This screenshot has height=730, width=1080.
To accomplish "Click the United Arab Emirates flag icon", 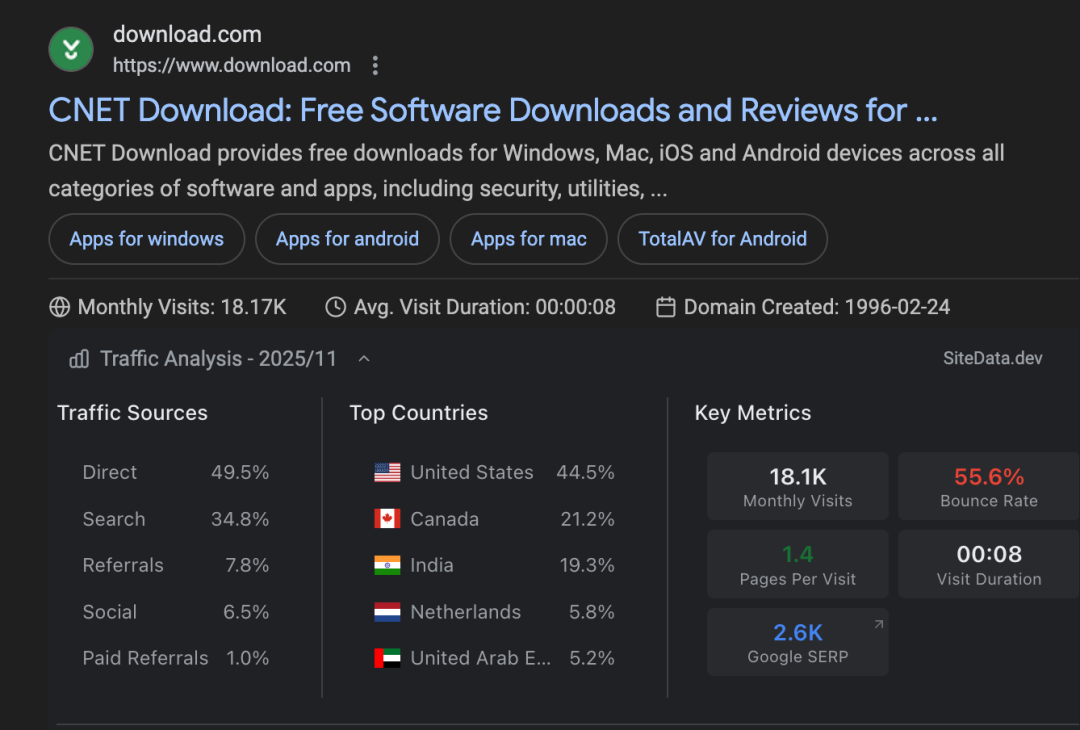I will tap(387, 658).
